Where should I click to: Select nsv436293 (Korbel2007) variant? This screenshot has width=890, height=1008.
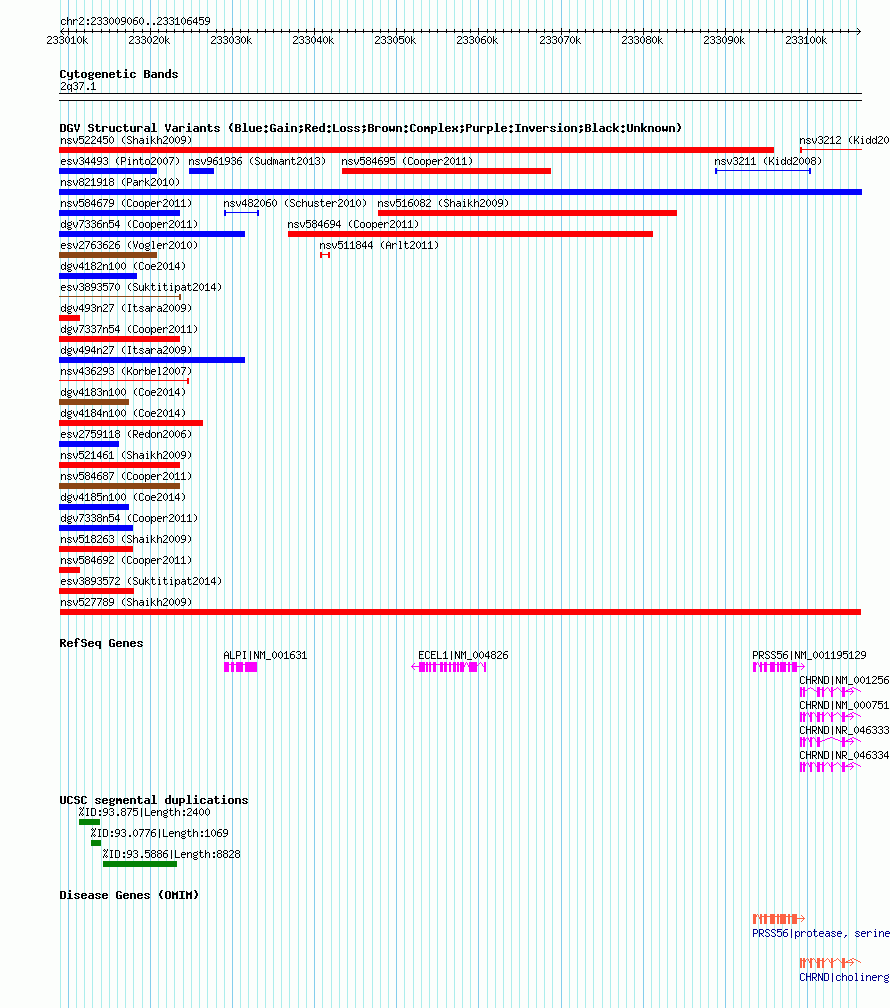click(x=126, y=372)
